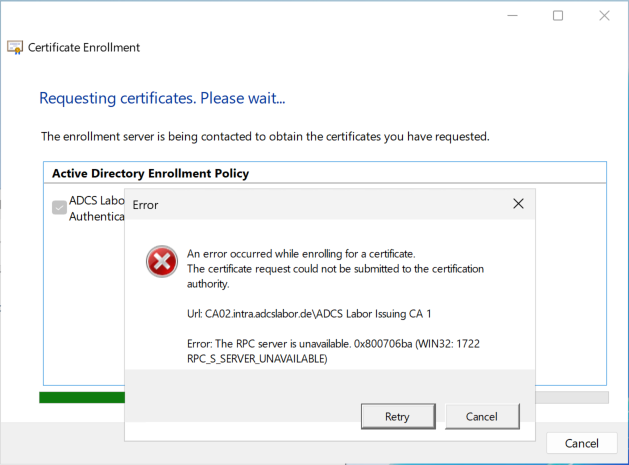Click the green enrollment progress bar
The height and width of the screenshot is (465, 629).
[80, 397]
